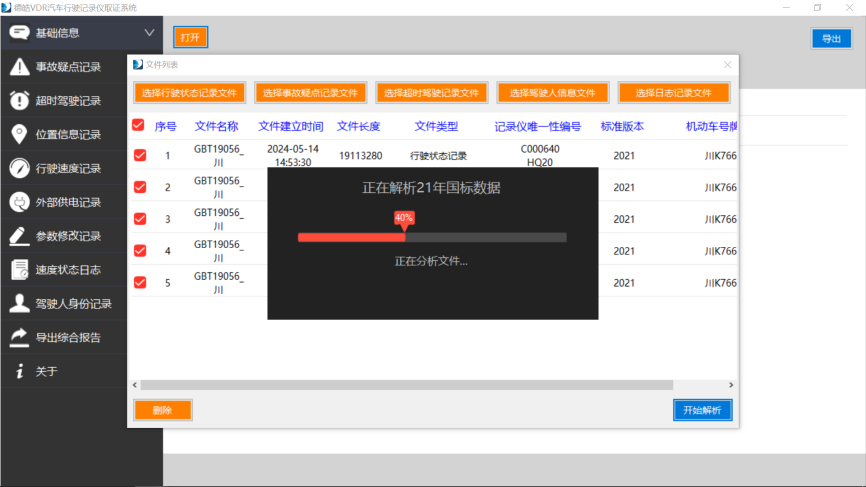Open the 驾驶人身份记录 menu item
Viewport: 866px width, 487px height.
click(64, 303)
